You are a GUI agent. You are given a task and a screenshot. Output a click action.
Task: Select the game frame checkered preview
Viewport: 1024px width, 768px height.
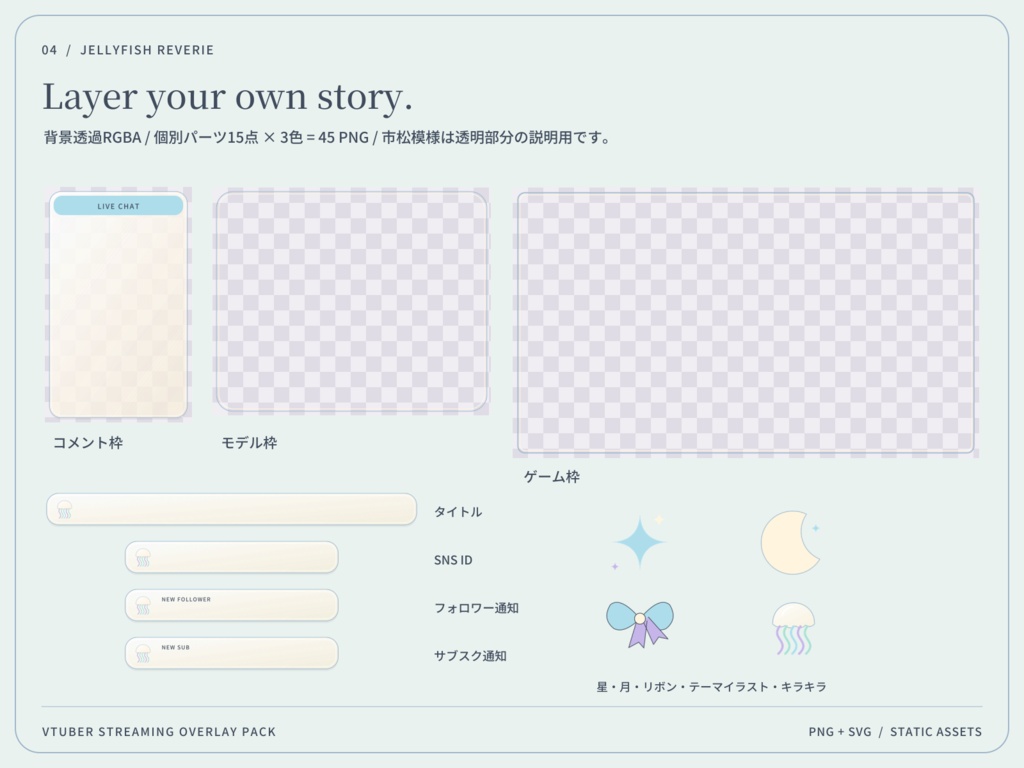coord(746,323)
